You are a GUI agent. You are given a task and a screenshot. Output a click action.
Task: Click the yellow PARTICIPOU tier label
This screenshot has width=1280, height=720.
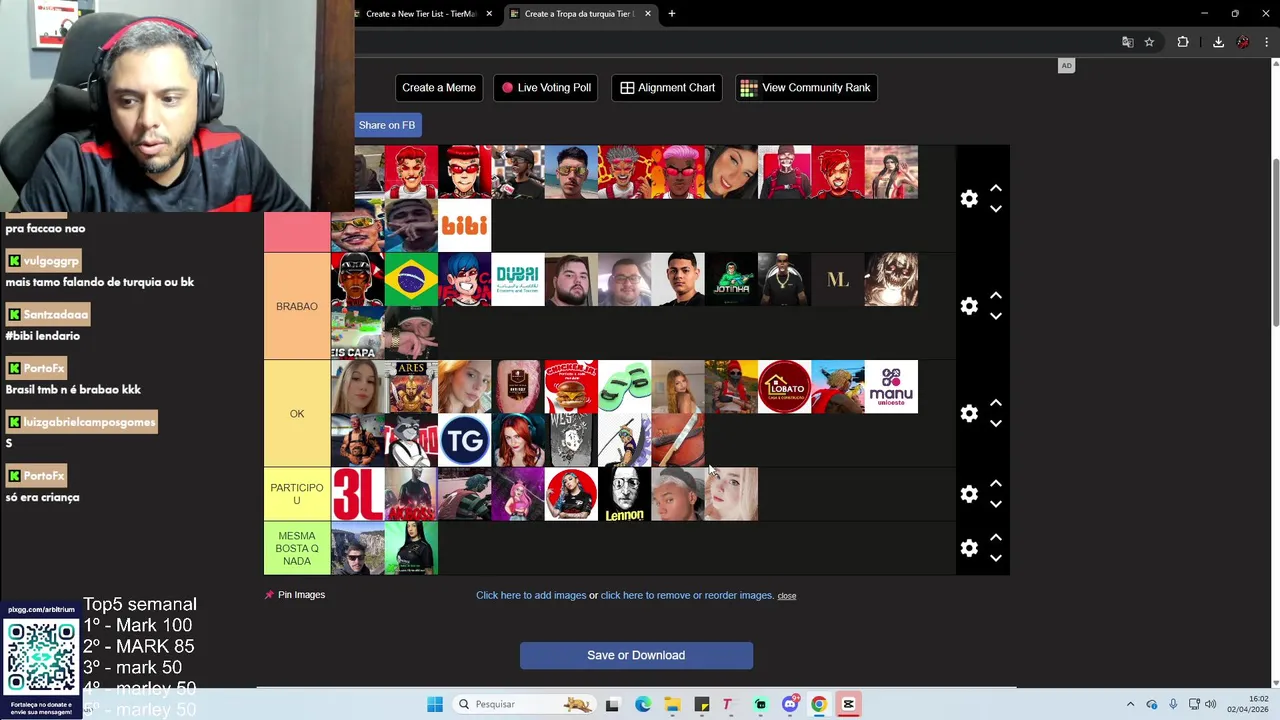coord(297,494)
